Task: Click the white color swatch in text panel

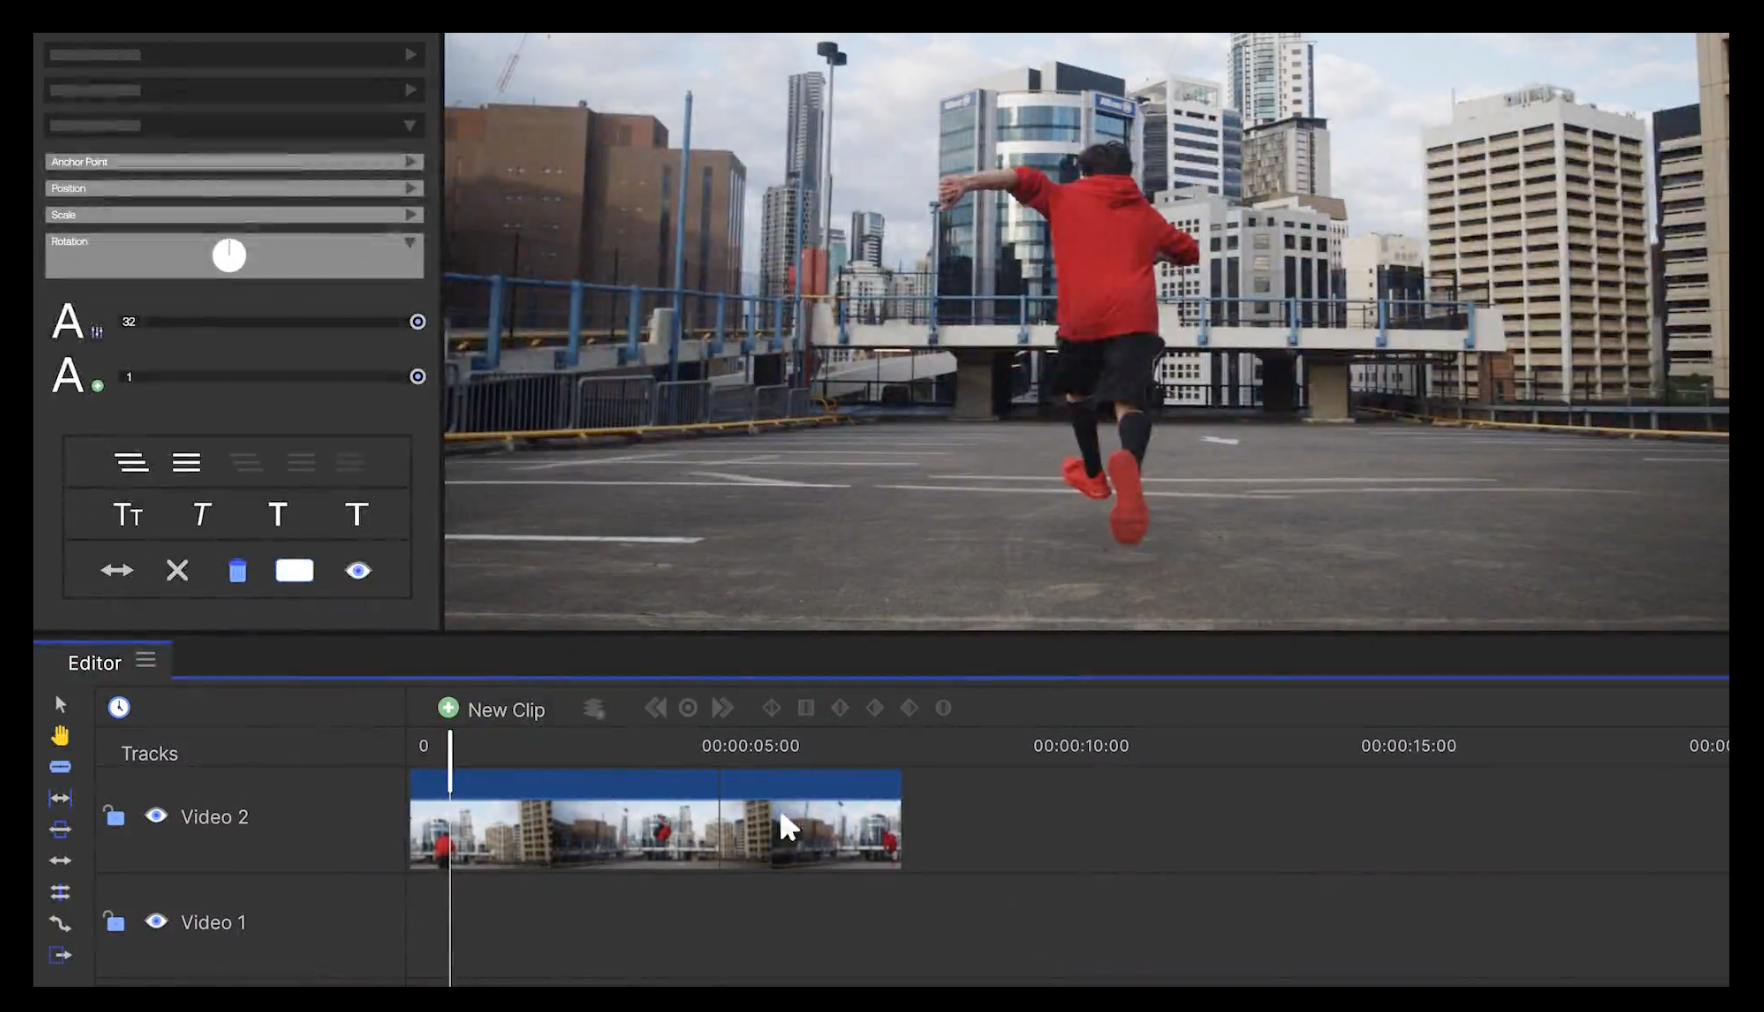Action: click(294, 571)
